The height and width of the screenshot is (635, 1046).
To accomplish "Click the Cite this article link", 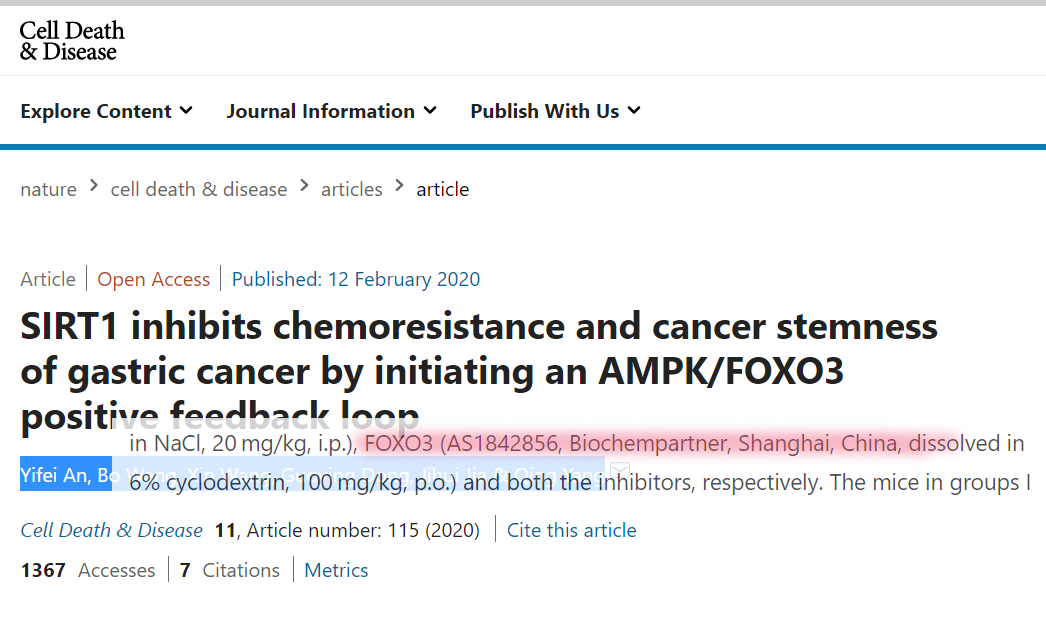I will (x=572, y=530).
